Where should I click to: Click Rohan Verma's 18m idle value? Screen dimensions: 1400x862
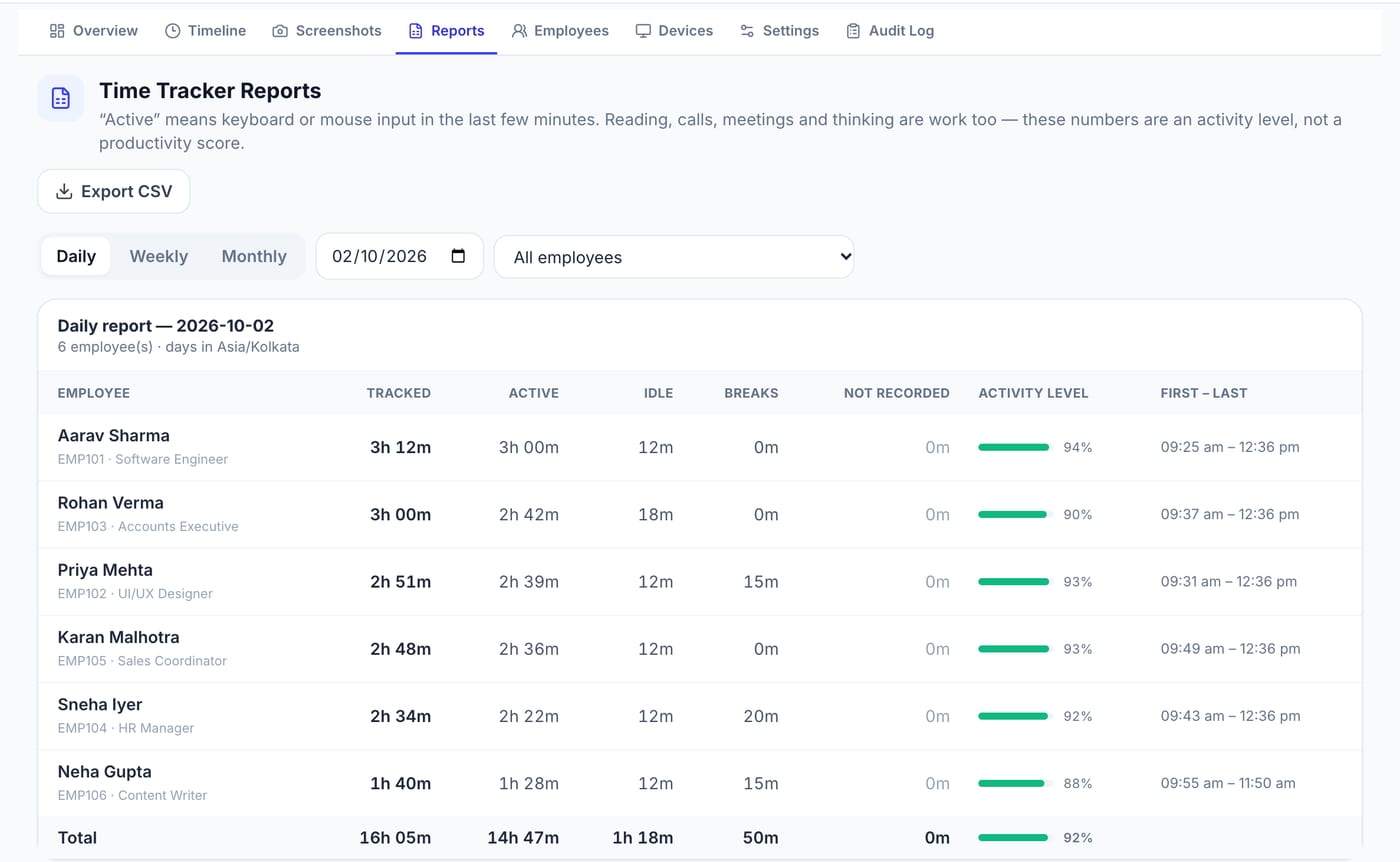coord(656,515)
